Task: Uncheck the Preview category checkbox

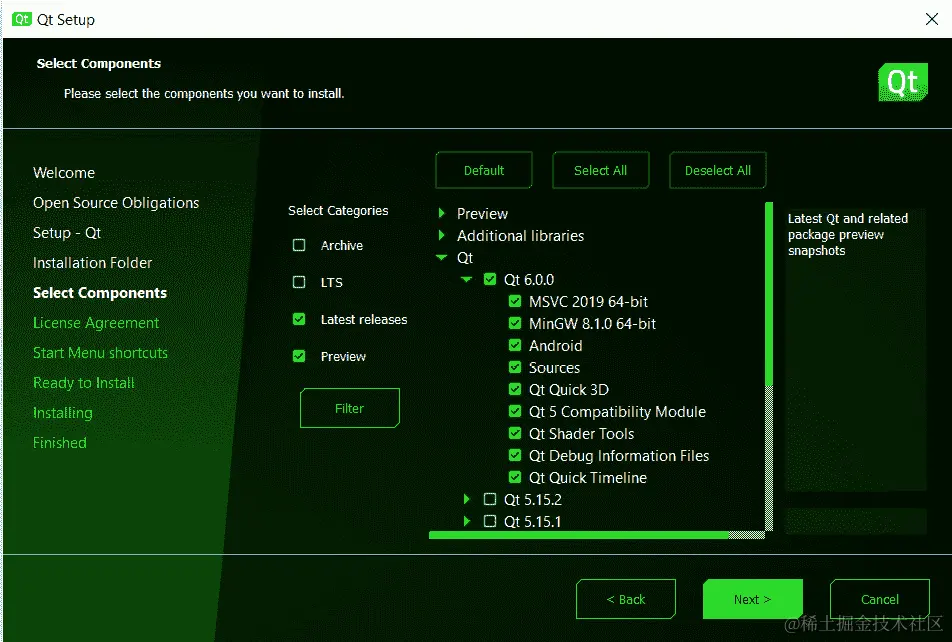Action: (299, 356)
